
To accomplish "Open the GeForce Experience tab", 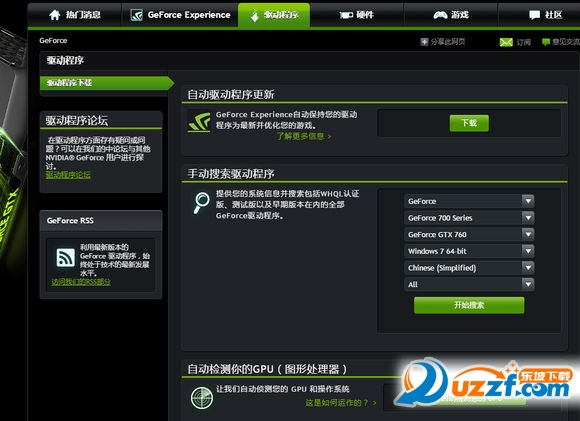I will tap(180, 15).
